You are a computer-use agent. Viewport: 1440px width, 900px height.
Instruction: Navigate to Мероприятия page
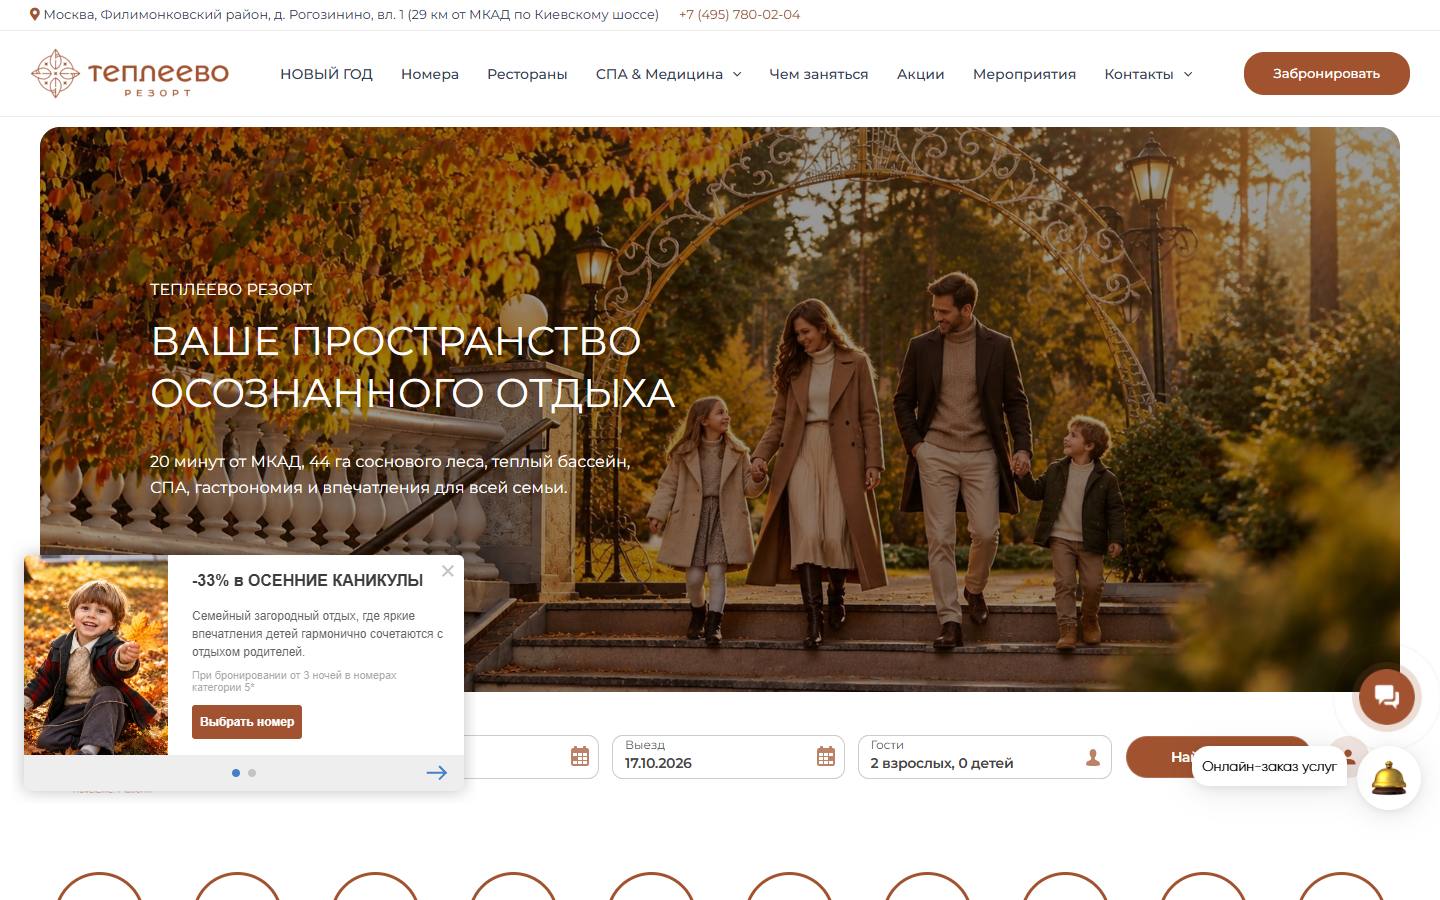(1024, 74)
